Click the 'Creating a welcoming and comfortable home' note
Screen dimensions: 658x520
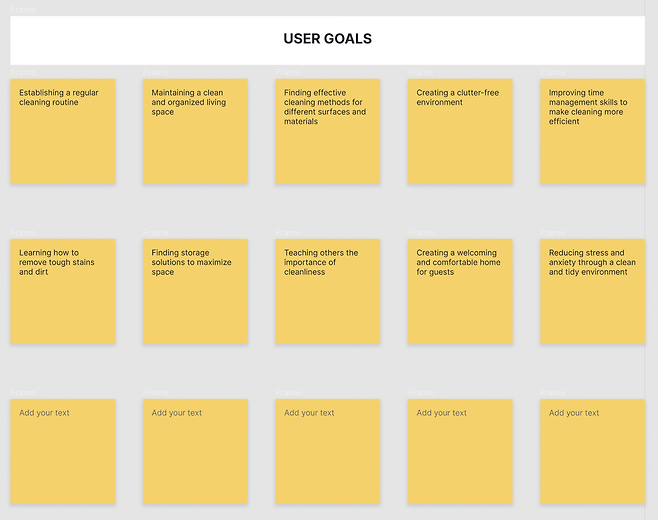pos(460,291)
